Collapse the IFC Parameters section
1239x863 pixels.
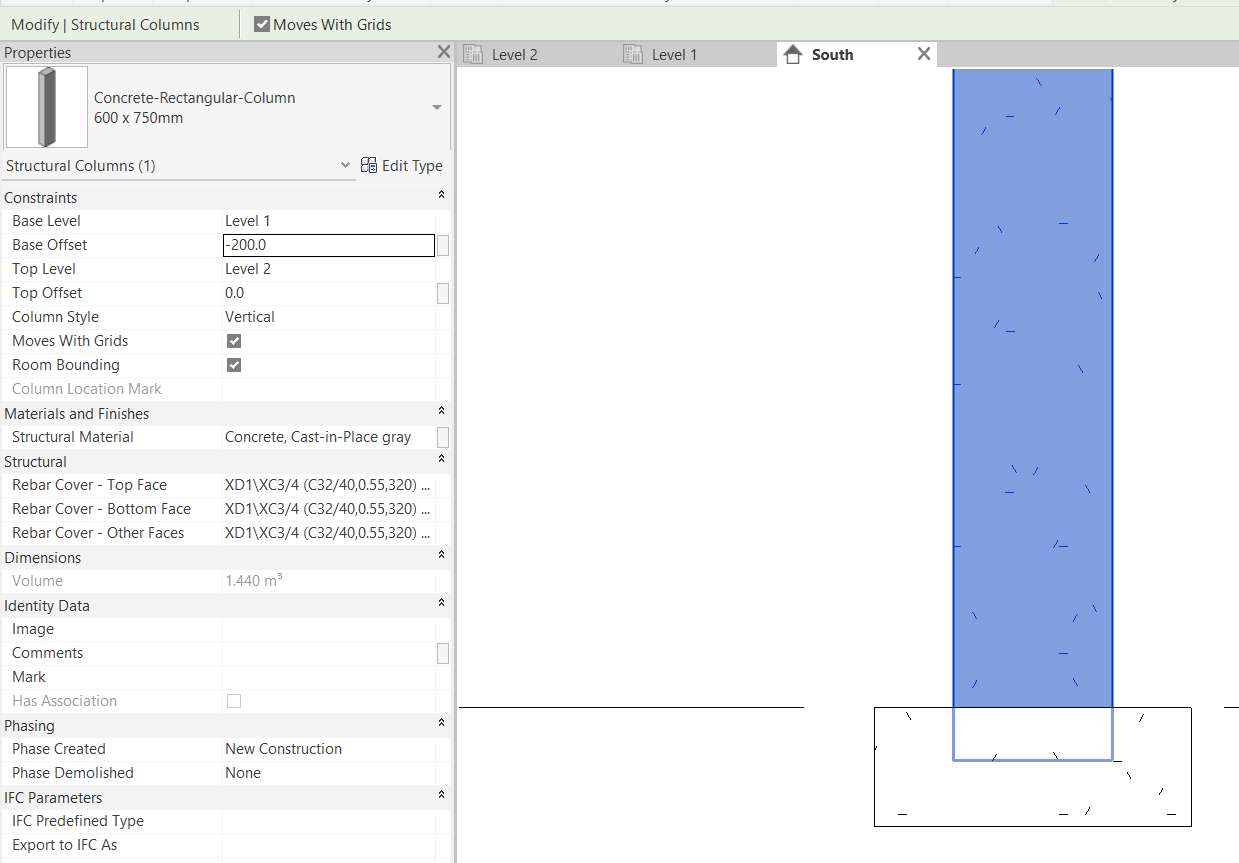coord(441,795)
